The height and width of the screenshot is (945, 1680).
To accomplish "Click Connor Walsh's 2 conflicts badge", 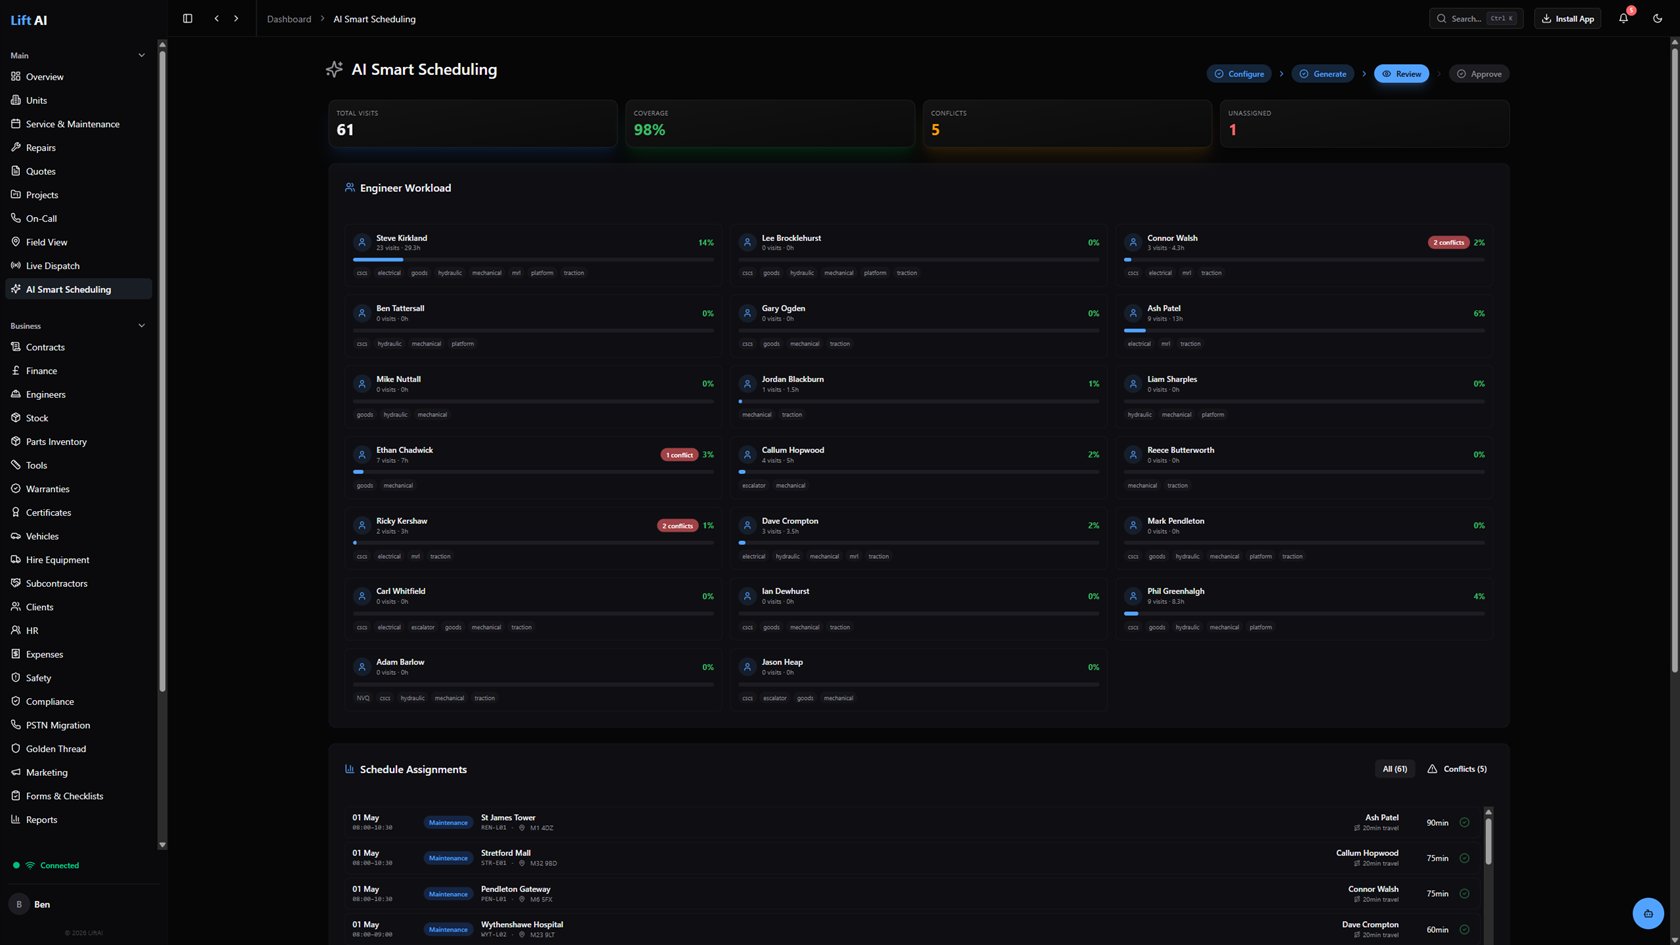I will 1448,242.
